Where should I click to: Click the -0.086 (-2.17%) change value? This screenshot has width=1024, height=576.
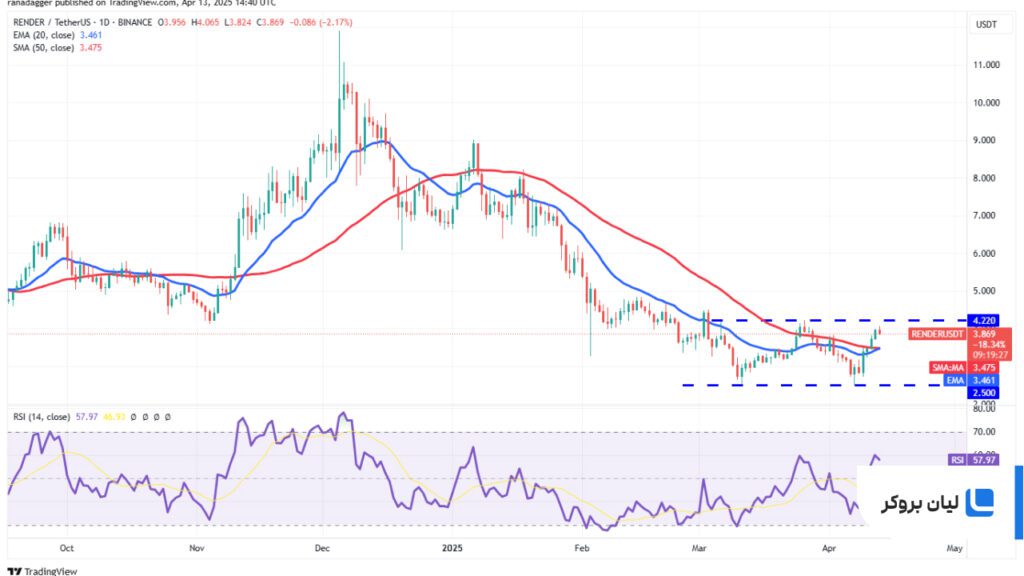pos(321,22)
